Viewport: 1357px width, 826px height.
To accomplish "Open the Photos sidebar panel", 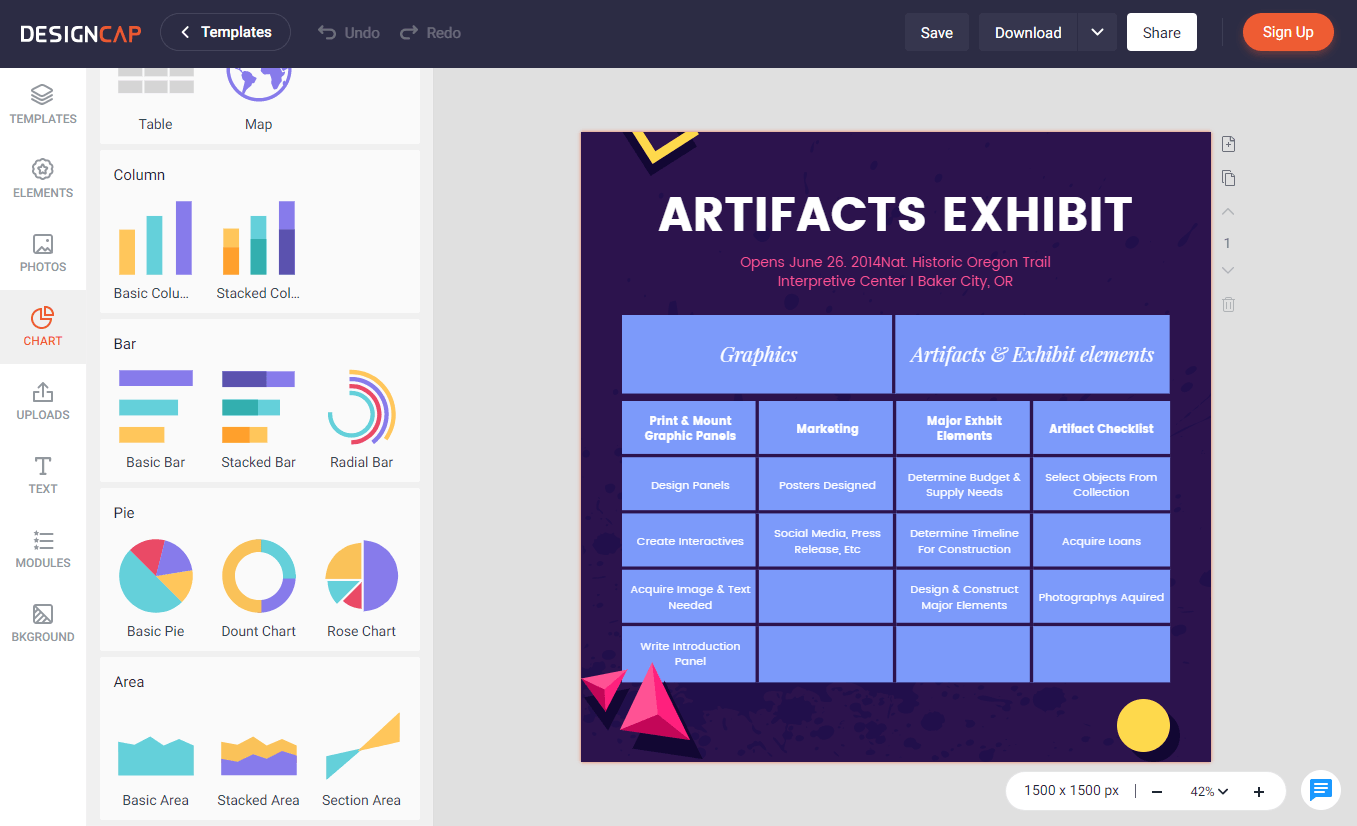I will point(43,253).
